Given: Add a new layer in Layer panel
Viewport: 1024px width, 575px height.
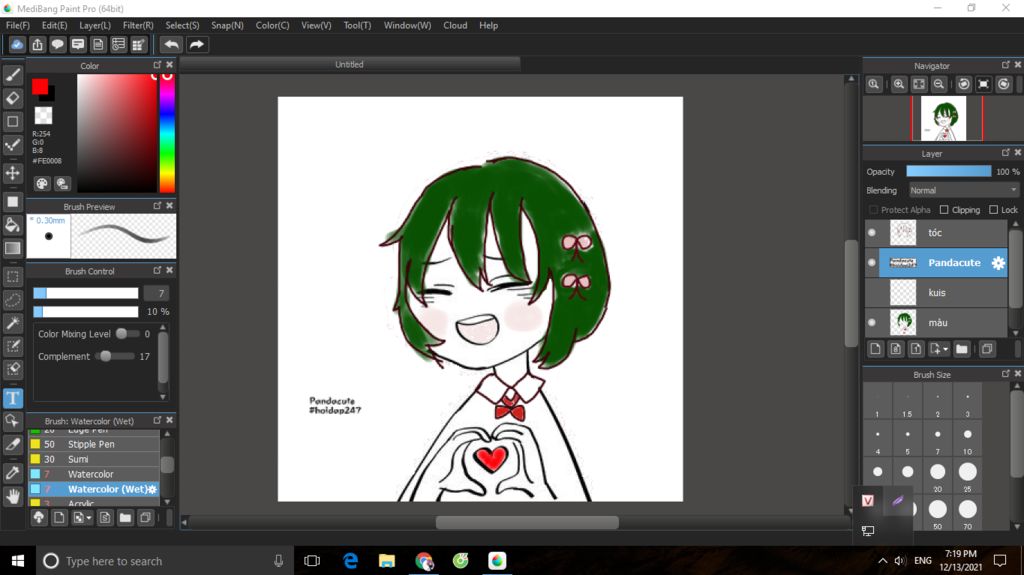Looking at the screenshot, I should (x=875, y=349).
